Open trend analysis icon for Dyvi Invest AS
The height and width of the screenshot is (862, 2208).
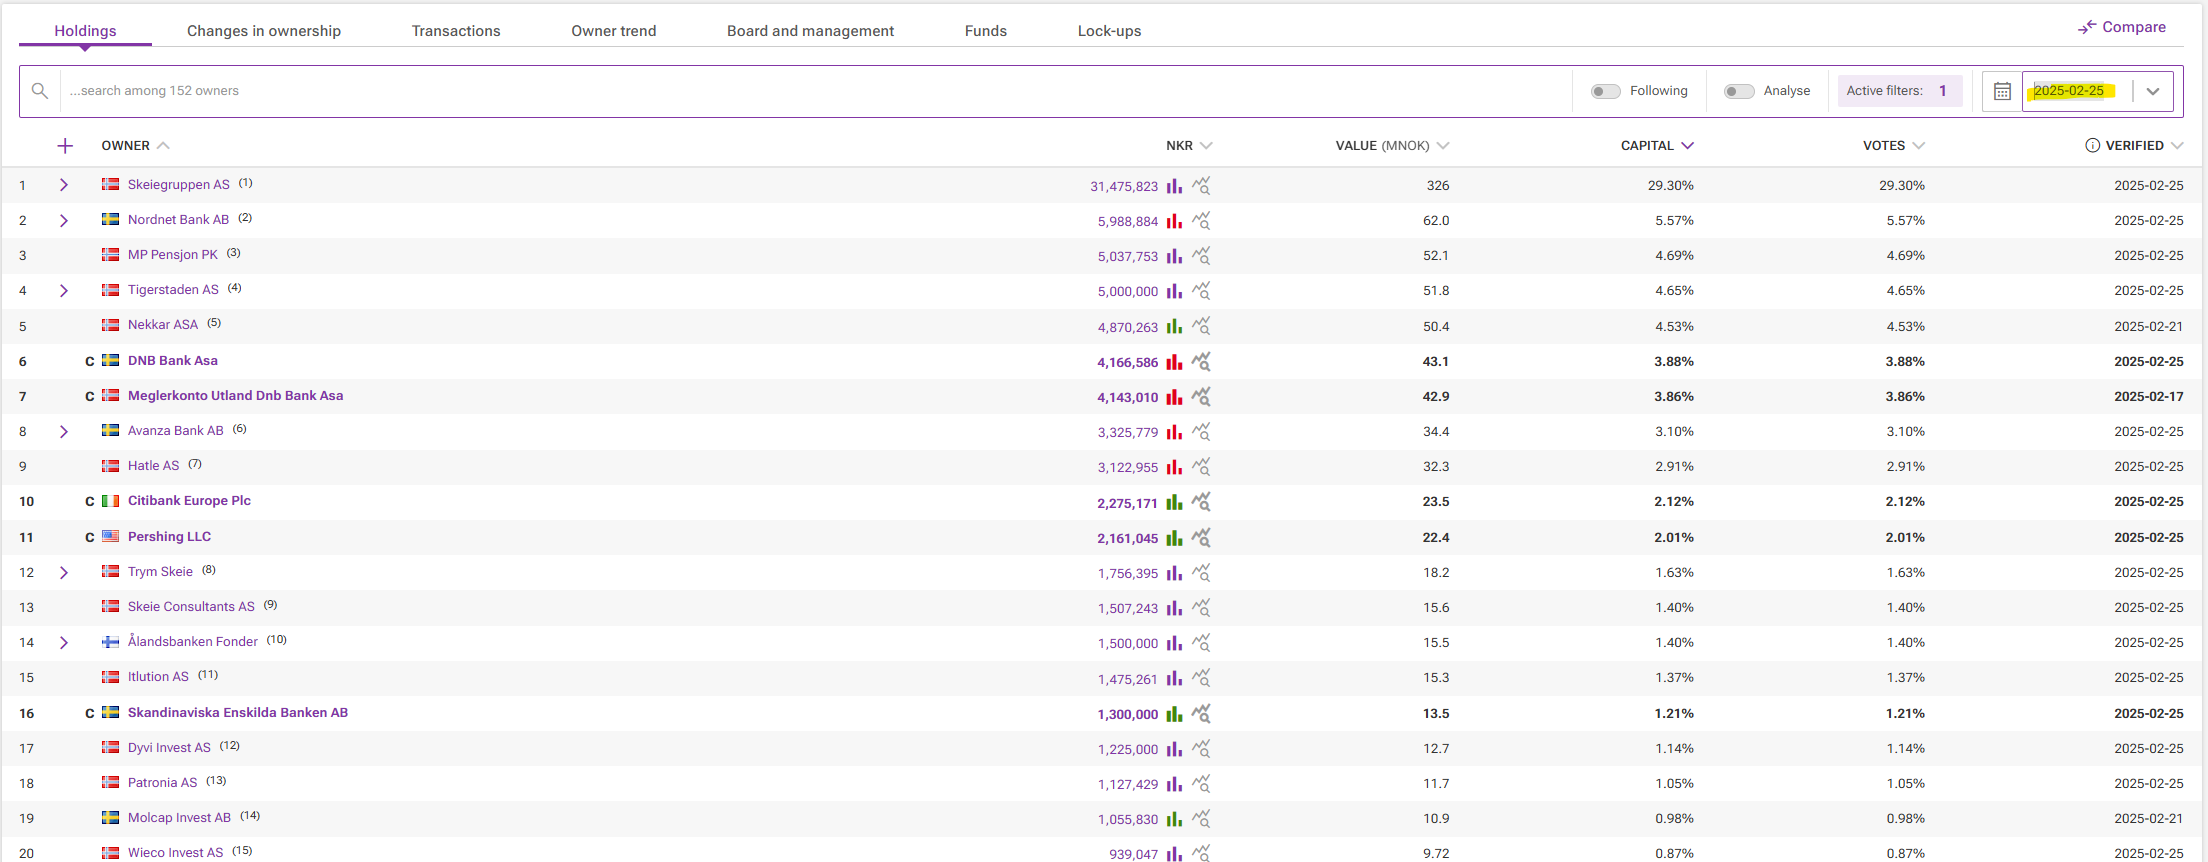click(x=1201, y=749)
